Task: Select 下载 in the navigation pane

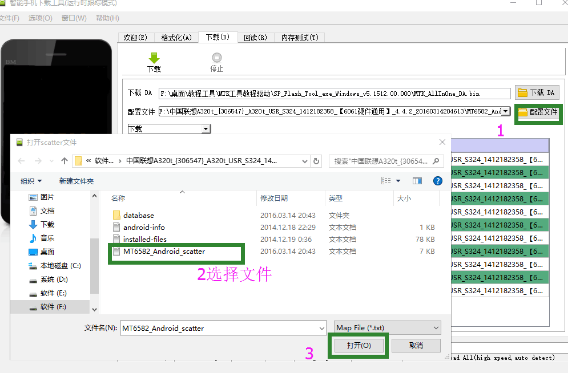Action: click(x=47, y=224)
